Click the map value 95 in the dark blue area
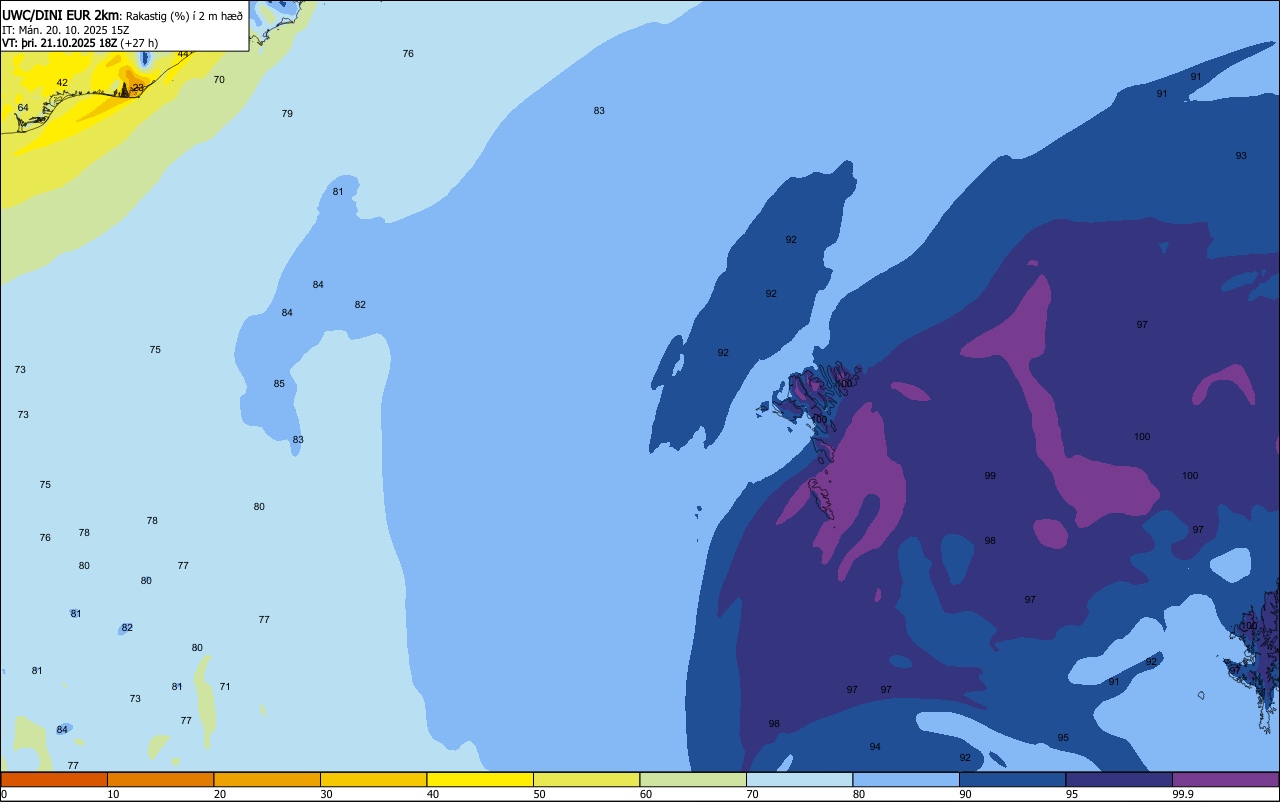The image size is (1280, 802). [1063, 738]
